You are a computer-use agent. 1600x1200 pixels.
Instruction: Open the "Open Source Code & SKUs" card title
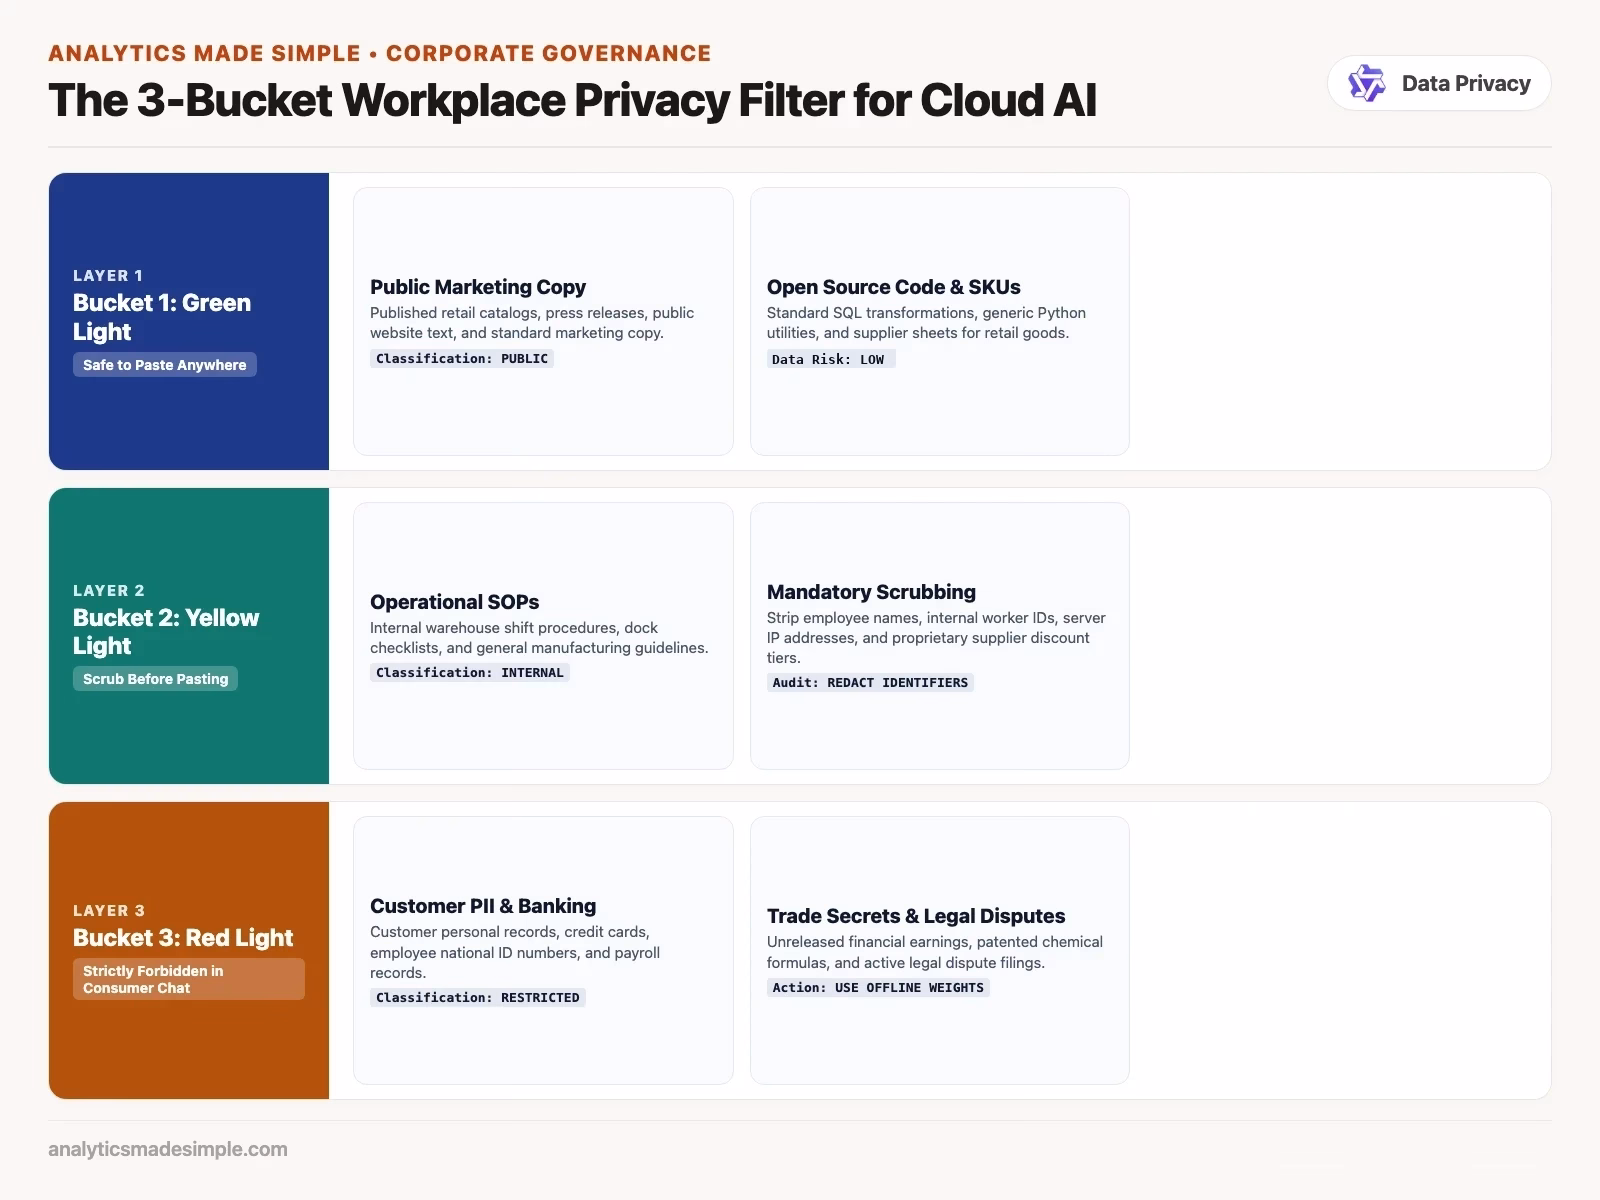click(894, 287)
